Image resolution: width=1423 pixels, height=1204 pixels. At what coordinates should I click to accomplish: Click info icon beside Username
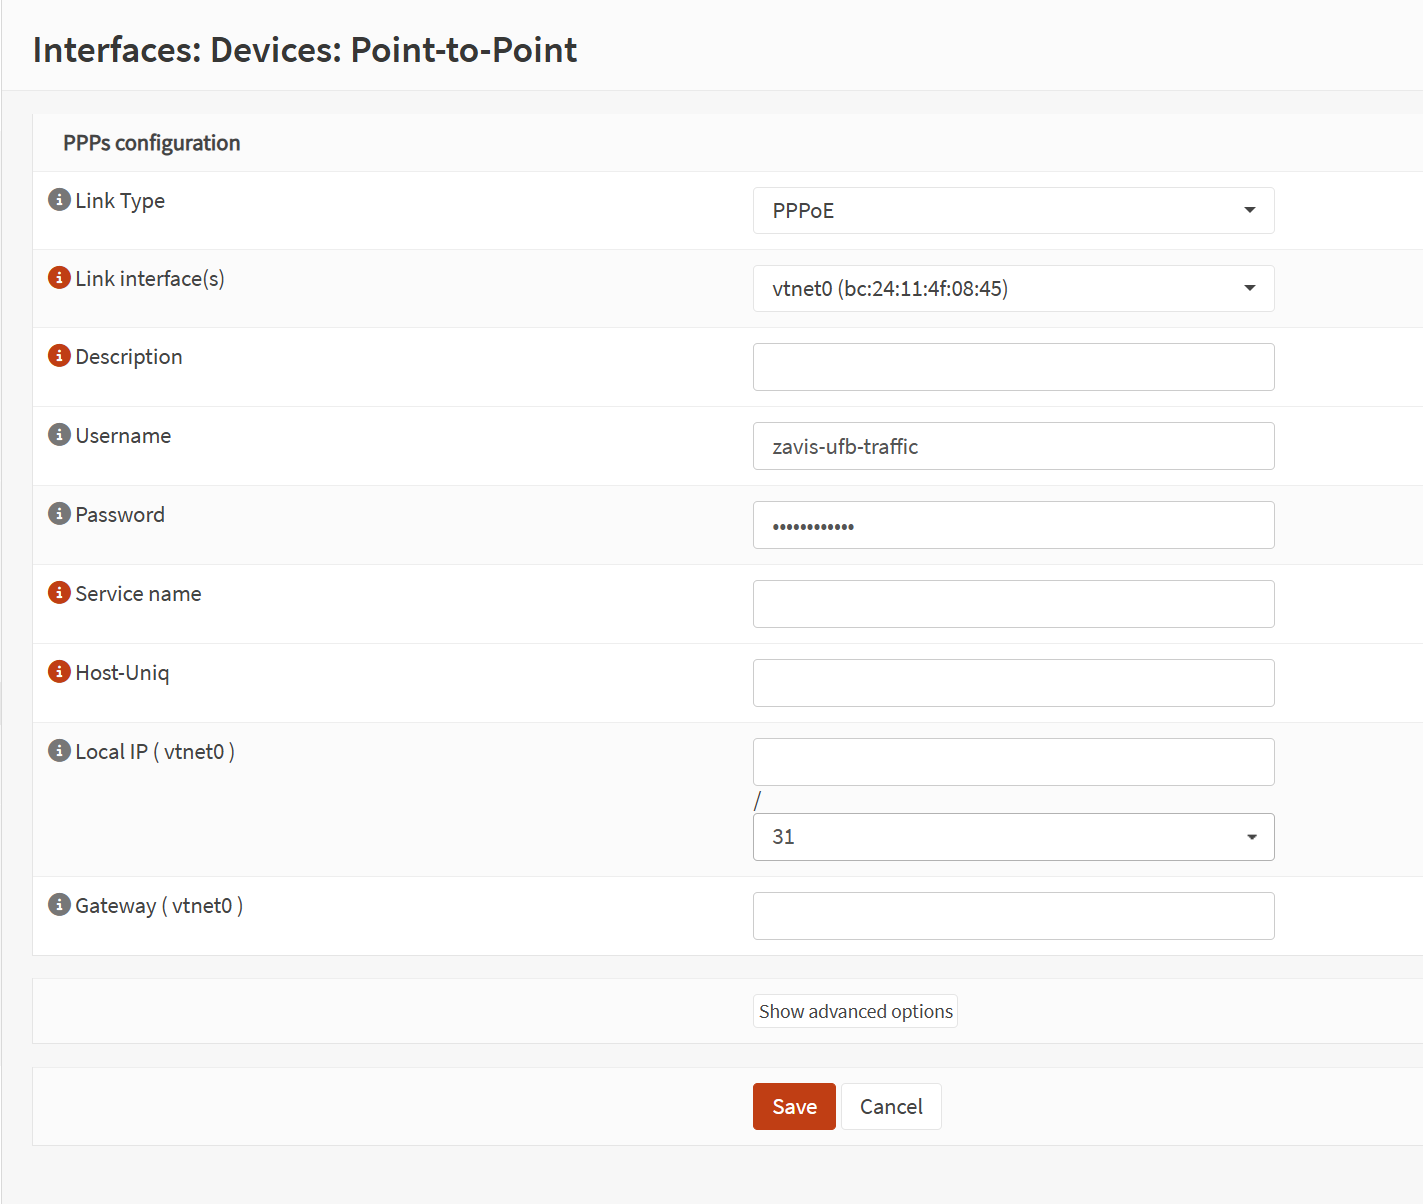pyautogui.click(x=59, y=435)
